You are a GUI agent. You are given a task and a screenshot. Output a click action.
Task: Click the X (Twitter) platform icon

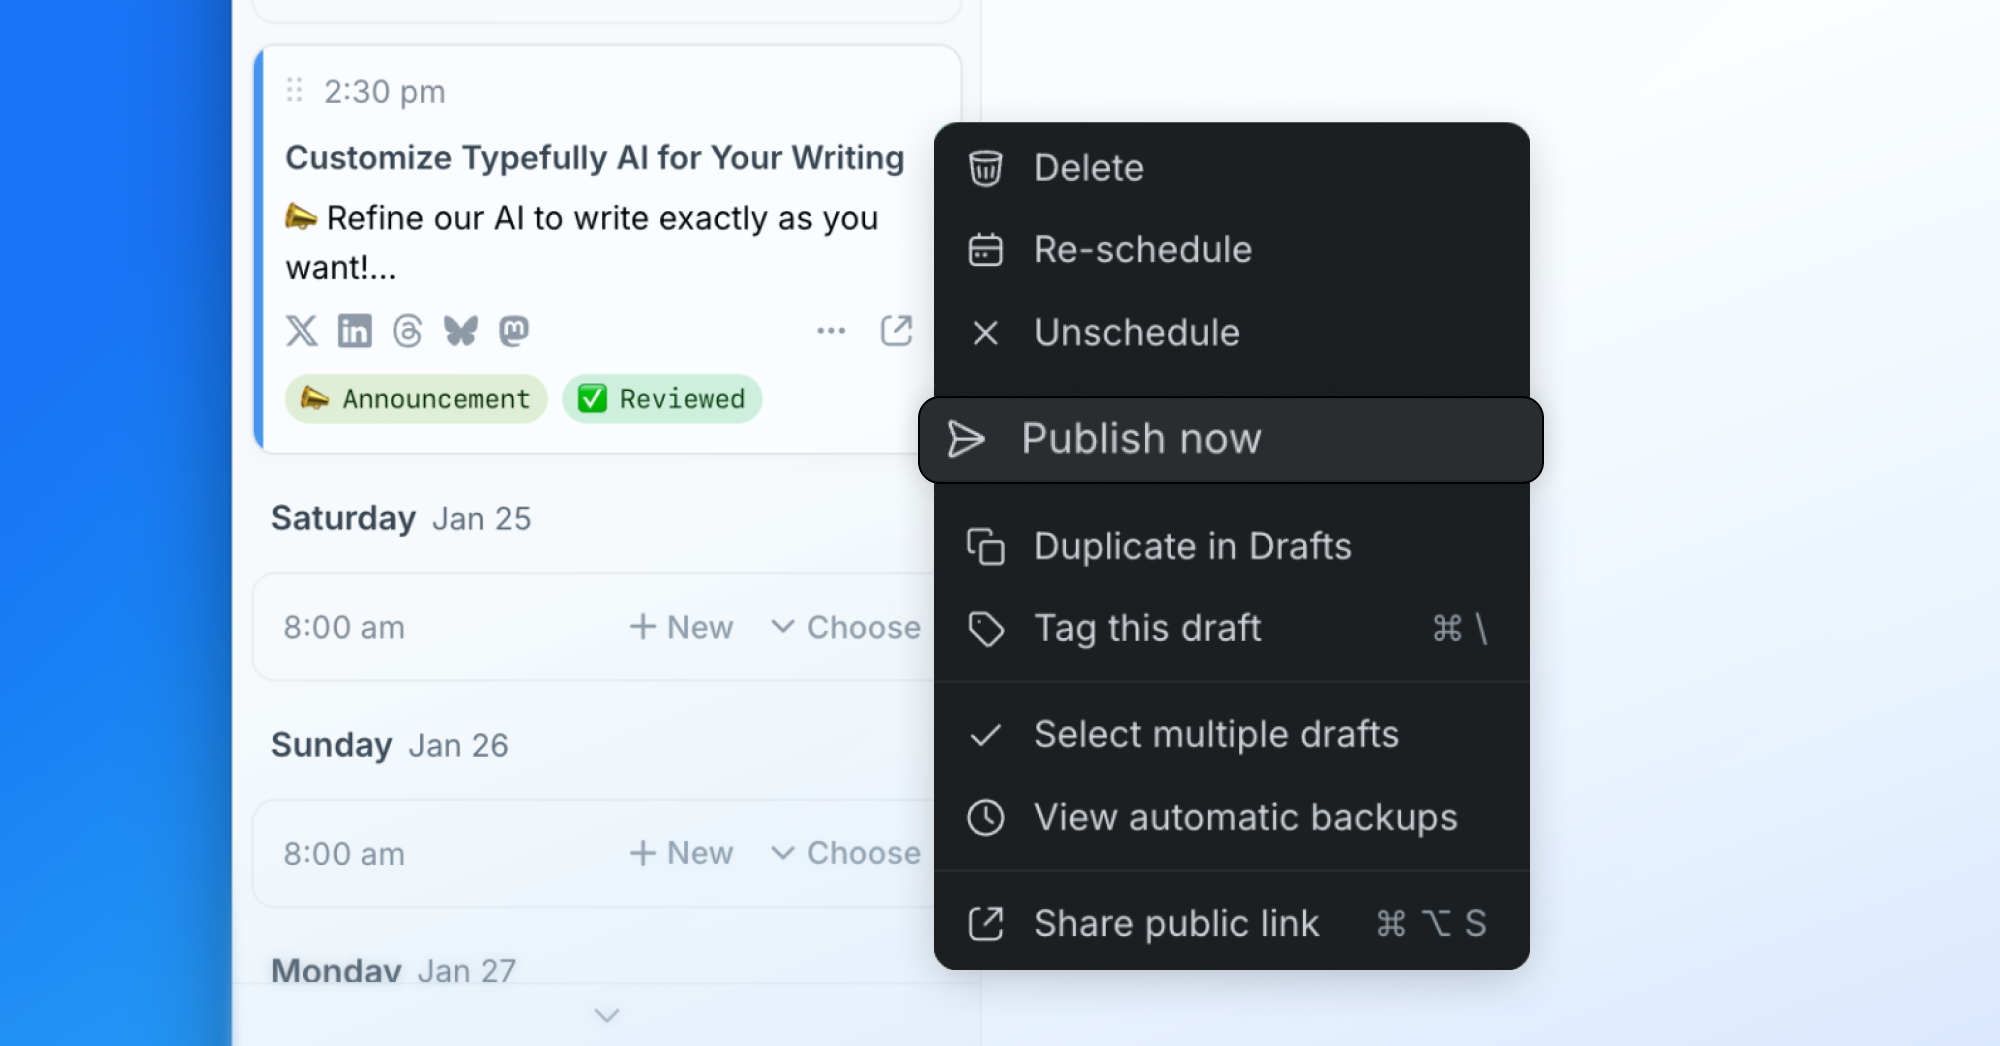[302, 331]
